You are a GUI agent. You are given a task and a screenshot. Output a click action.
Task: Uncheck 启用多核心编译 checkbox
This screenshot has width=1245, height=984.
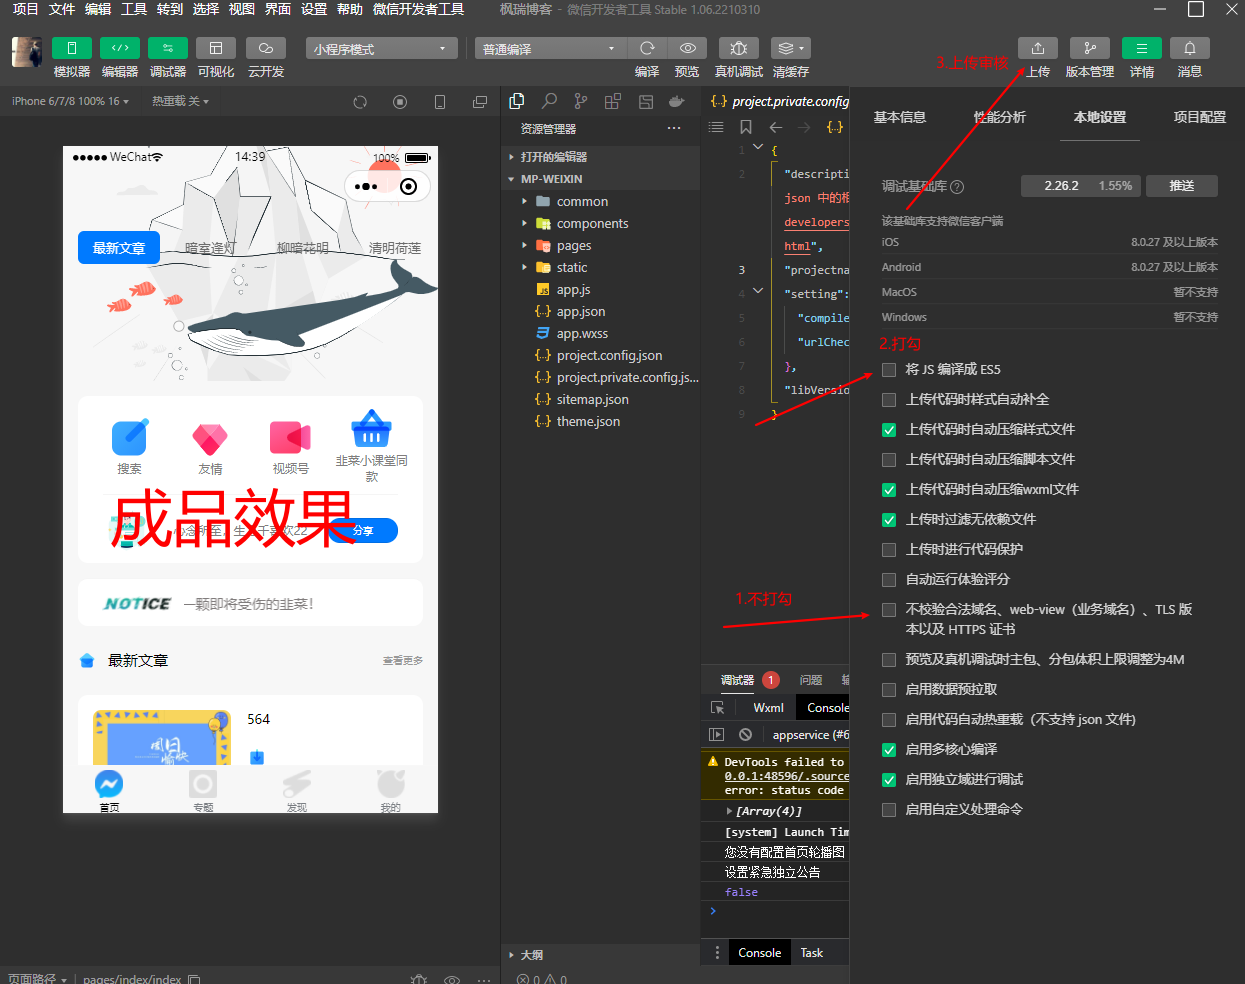tap(889, 750)
